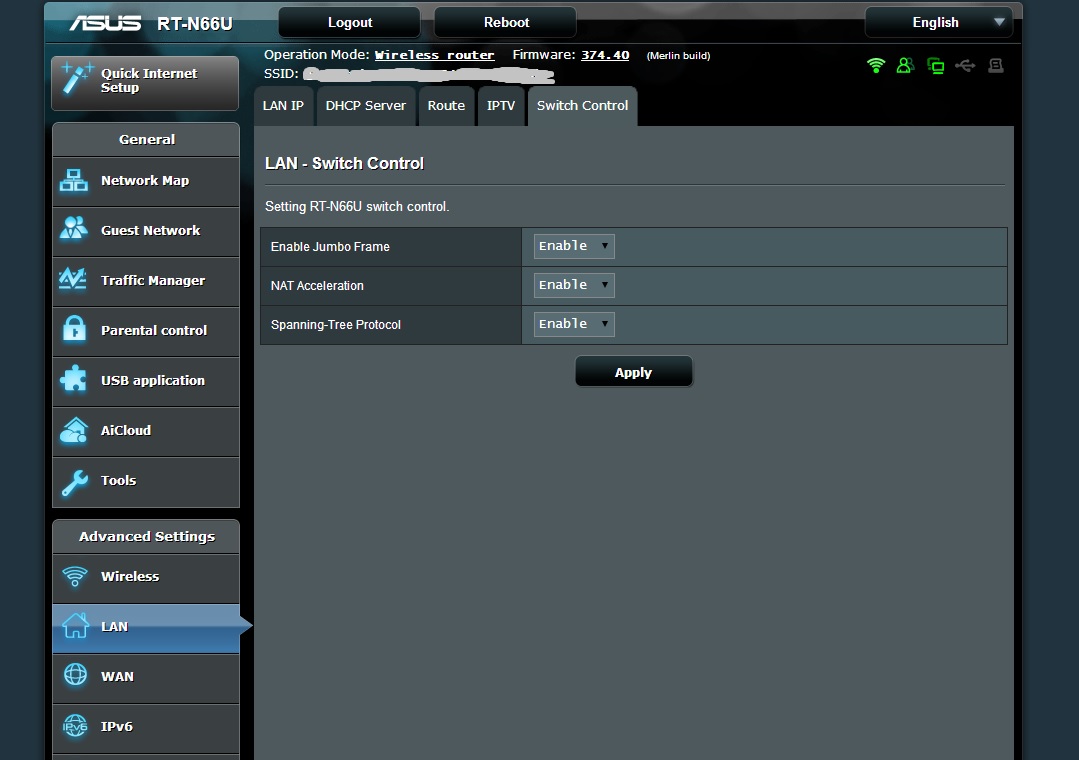The height and width of the screenshot is (760, 1079).
Task: Click the Quick Internet Setup wand icon
Action: pos(76,78)
